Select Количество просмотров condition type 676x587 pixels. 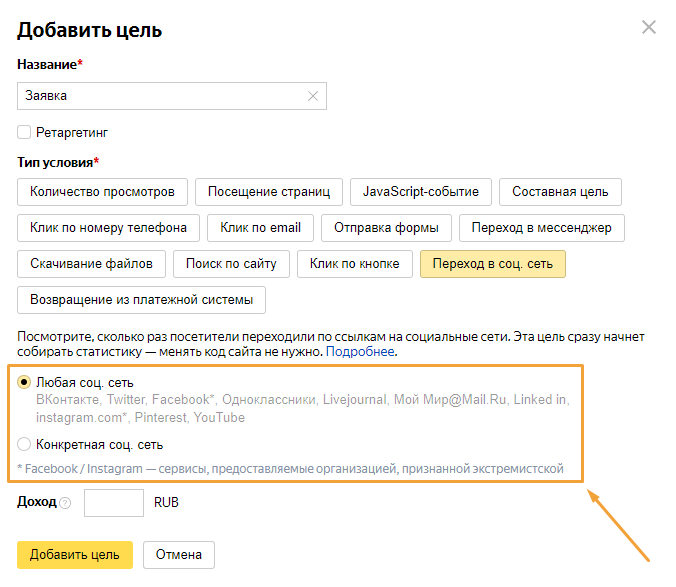(x=102, y=192)
